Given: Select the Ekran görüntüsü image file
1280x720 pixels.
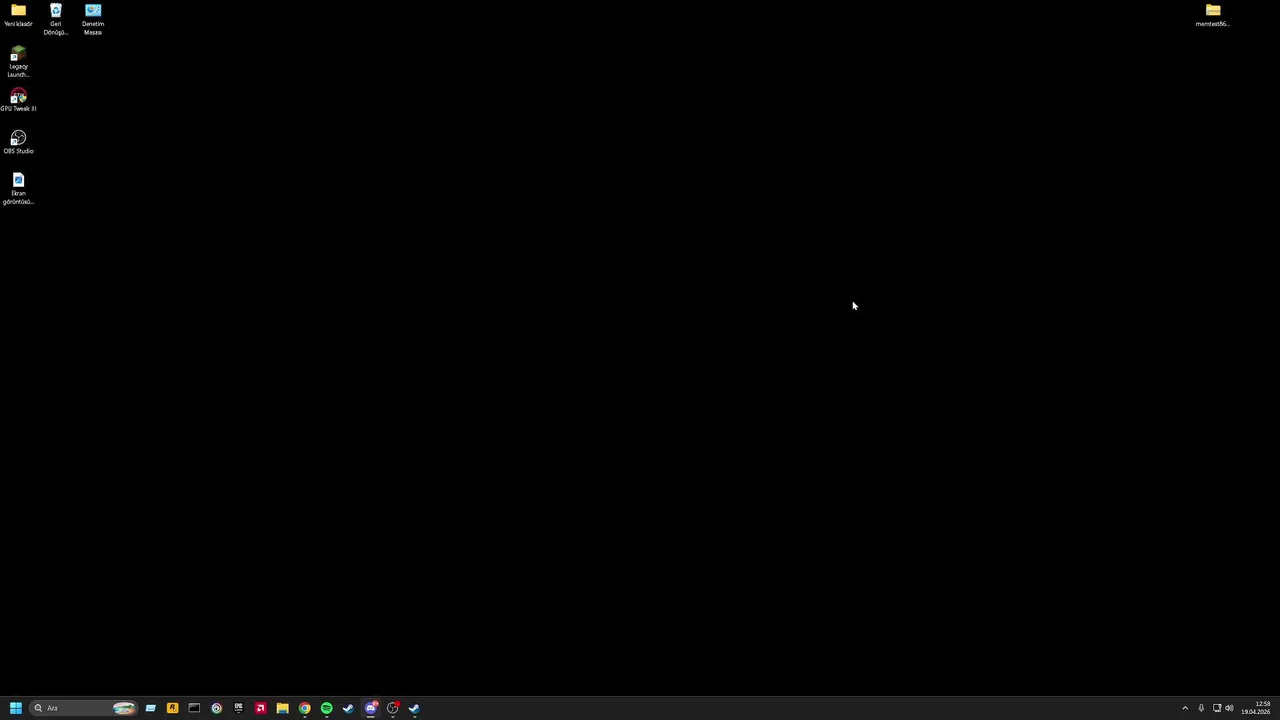Looking at the screenshot, I should pyautogui.click(x=18, y=189).
